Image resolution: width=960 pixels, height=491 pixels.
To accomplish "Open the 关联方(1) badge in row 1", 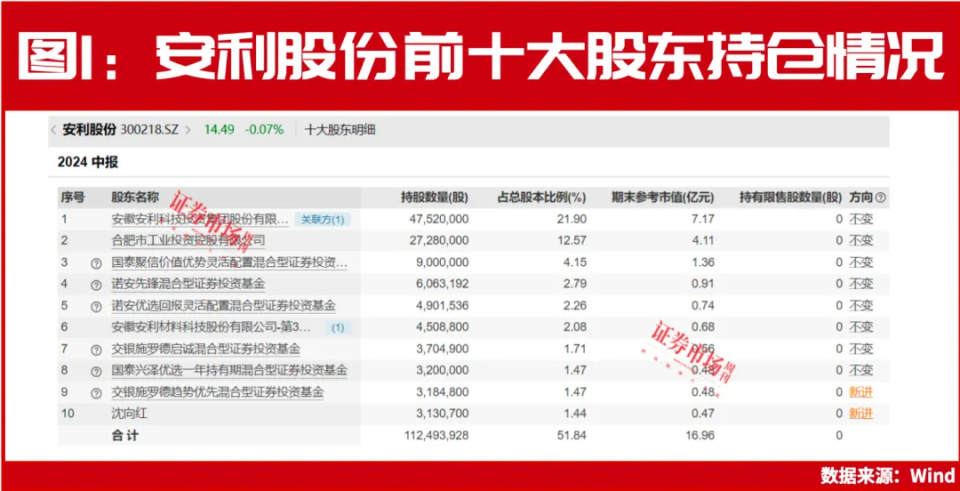I will click(x=323, y=219).
